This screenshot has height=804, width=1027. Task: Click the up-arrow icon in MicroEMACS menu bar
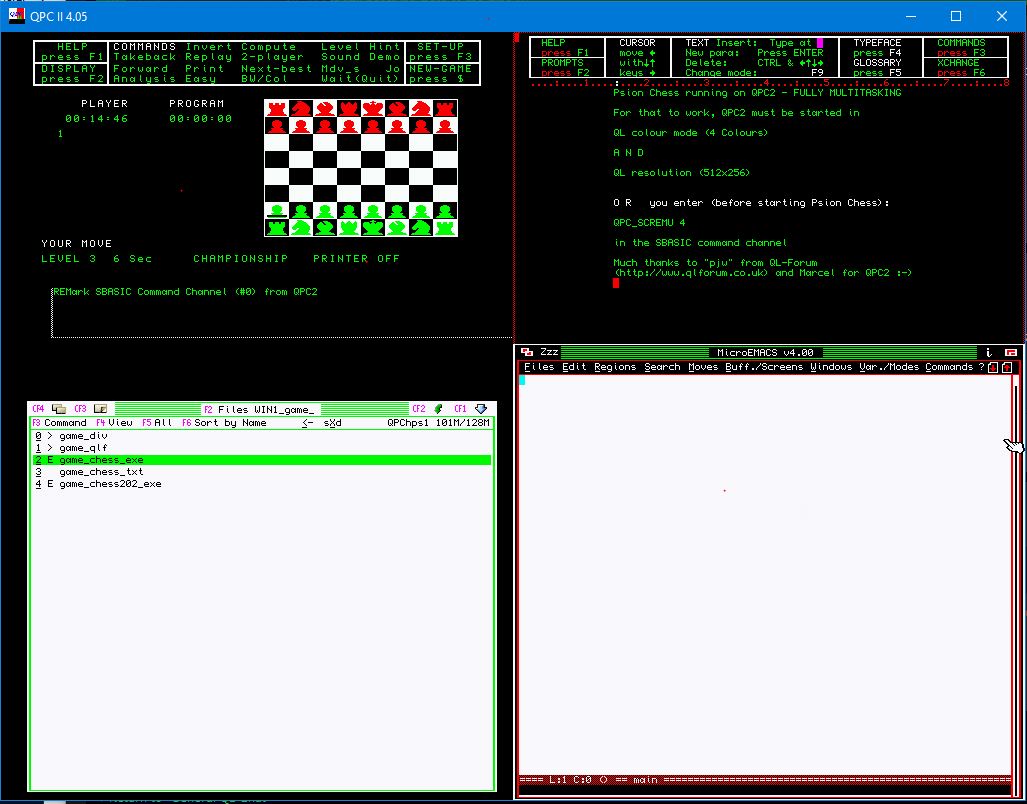1007,367
